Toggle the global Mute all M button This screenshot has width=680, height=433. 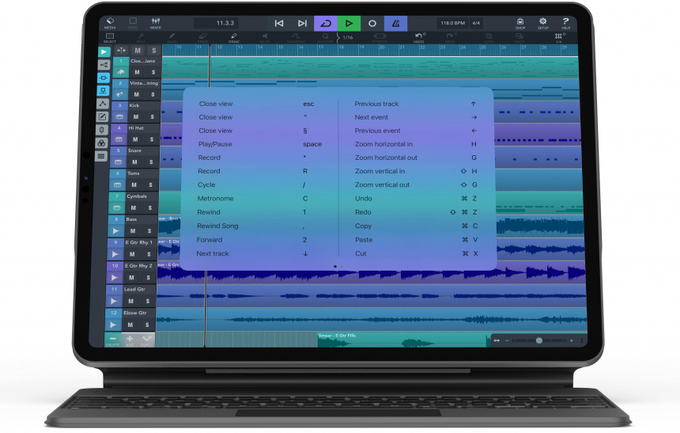[137, 51]
